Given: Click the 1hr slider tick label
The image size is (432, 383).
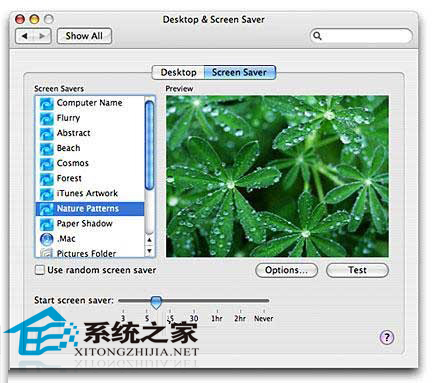Looking at the screenshot, I should 217,319.
